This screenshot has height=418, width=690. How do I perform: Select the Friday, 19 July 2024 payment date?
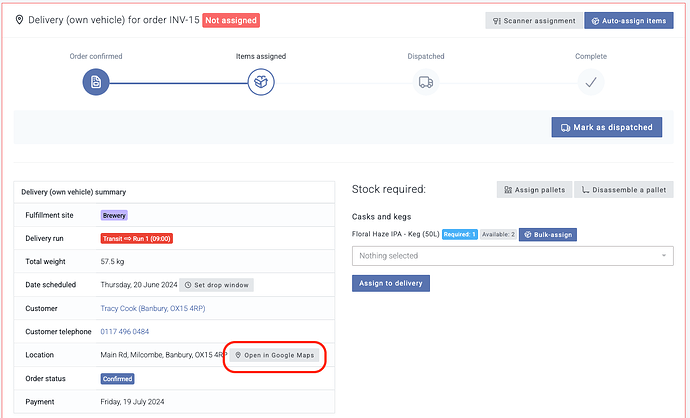[132, 402]
